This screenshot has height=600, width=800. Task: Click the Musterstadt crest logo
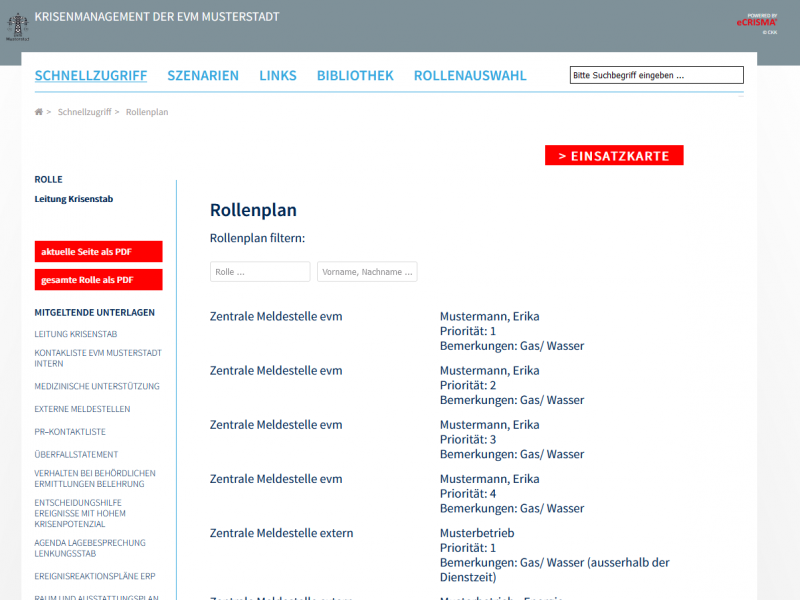pyautogui.click(x=16, y=25)
